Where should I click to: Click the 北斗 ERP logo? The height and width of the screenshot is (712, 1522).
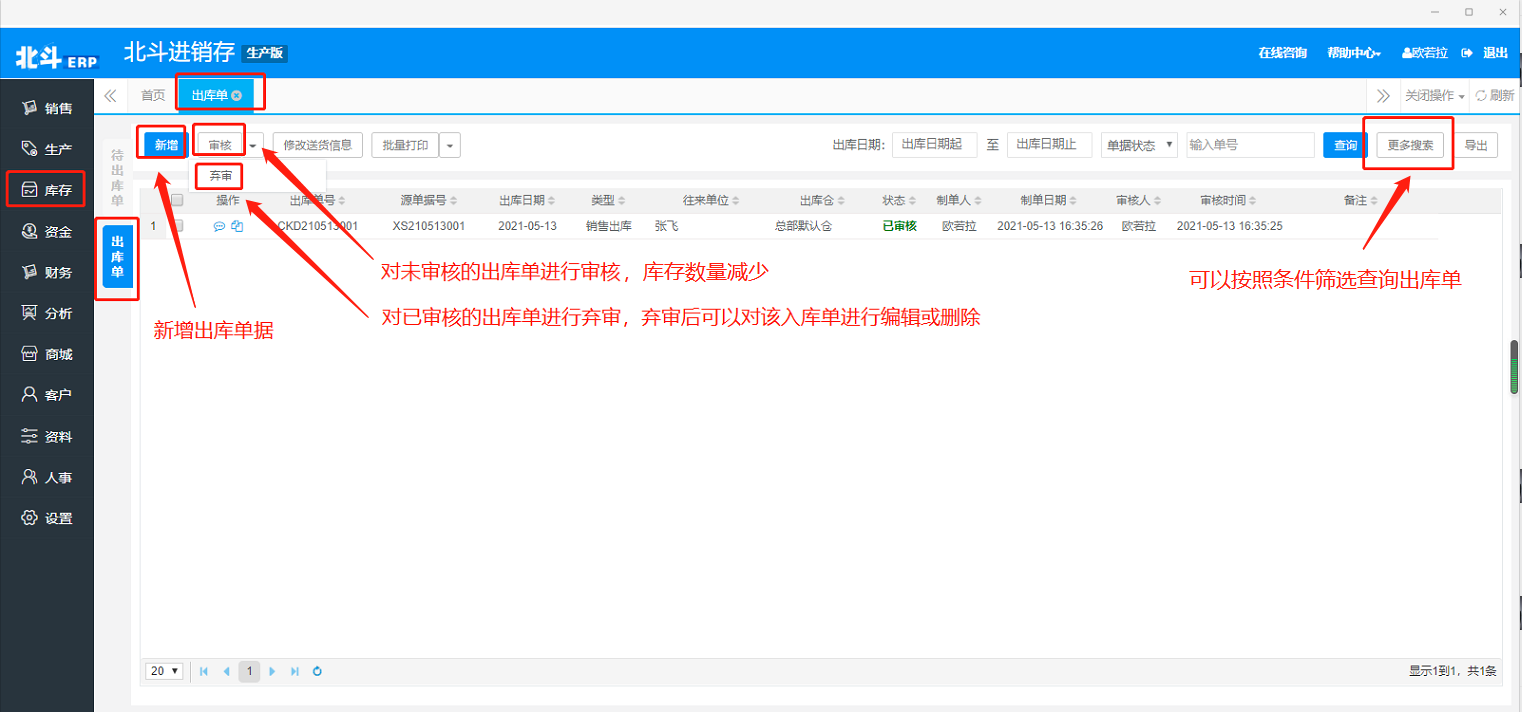click(56, 58)
